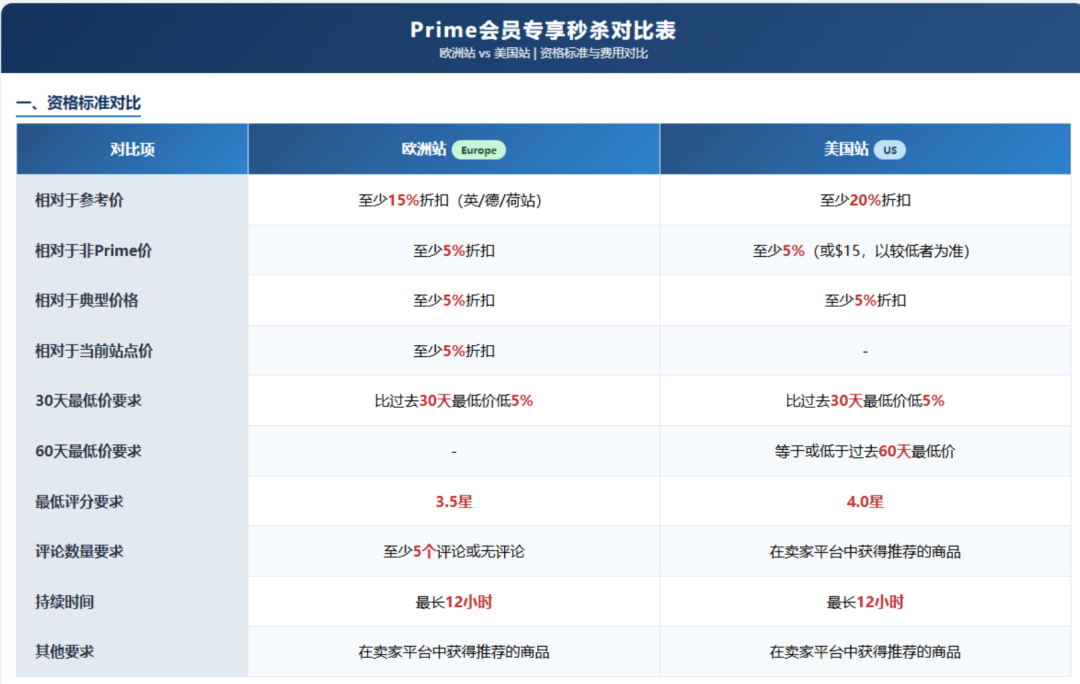Click US cell in 30天最低价要求 row
1080x684 pixels.
(x=865, y=401)
